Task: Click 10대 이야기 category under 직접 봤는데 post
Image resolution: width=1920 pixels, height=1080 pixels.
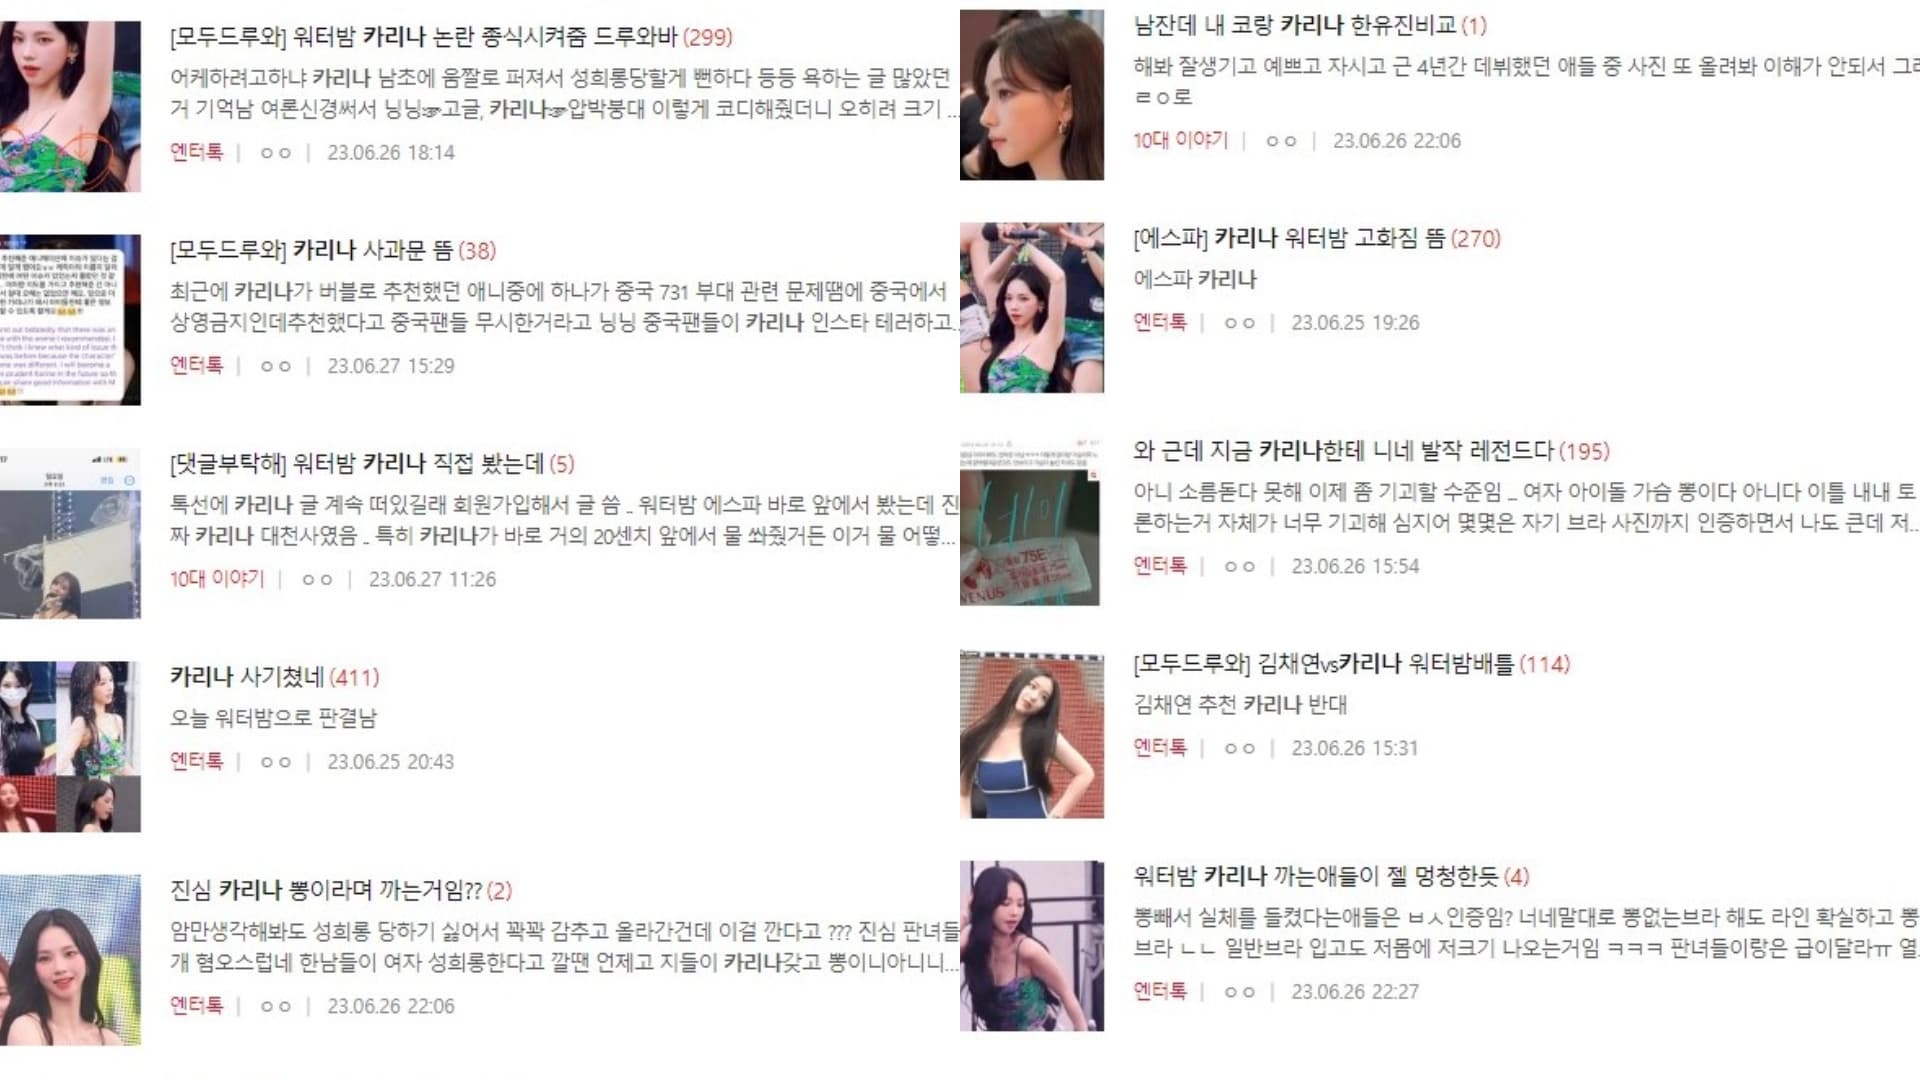Action: [217, 579]
